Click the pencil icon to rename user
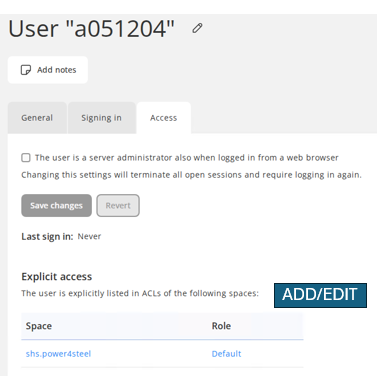377x387 pixels. click(197, 28)
